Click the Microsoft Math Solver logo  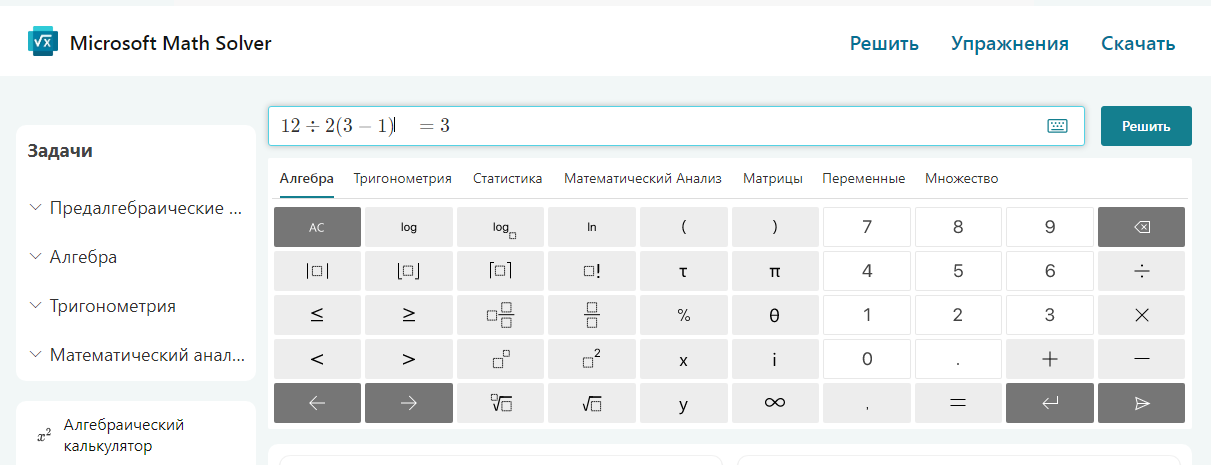click(x=44, y=42)
